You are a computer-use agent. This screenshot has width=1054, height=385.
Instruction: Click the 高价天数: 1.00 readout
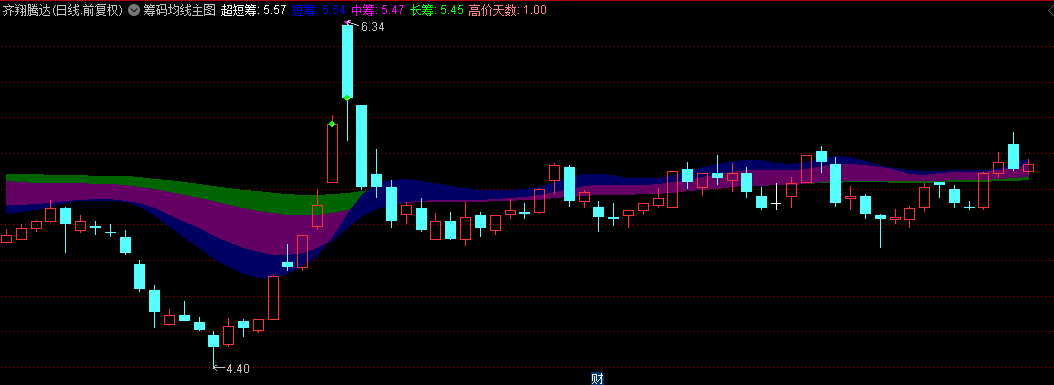coord(508,10)
